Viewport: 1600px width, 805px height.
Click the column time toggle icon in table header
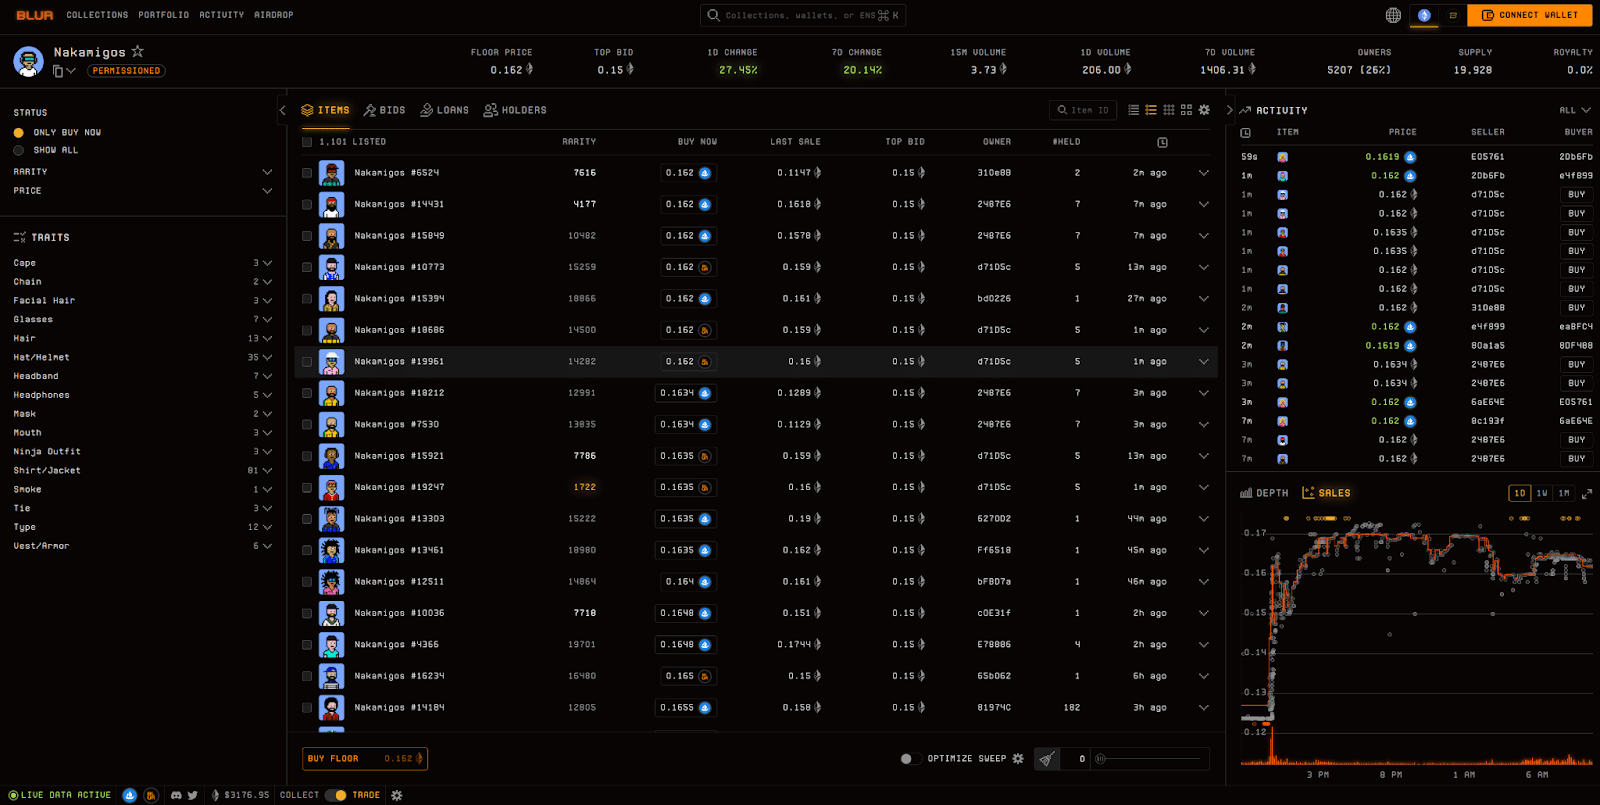coord(1162,142)
